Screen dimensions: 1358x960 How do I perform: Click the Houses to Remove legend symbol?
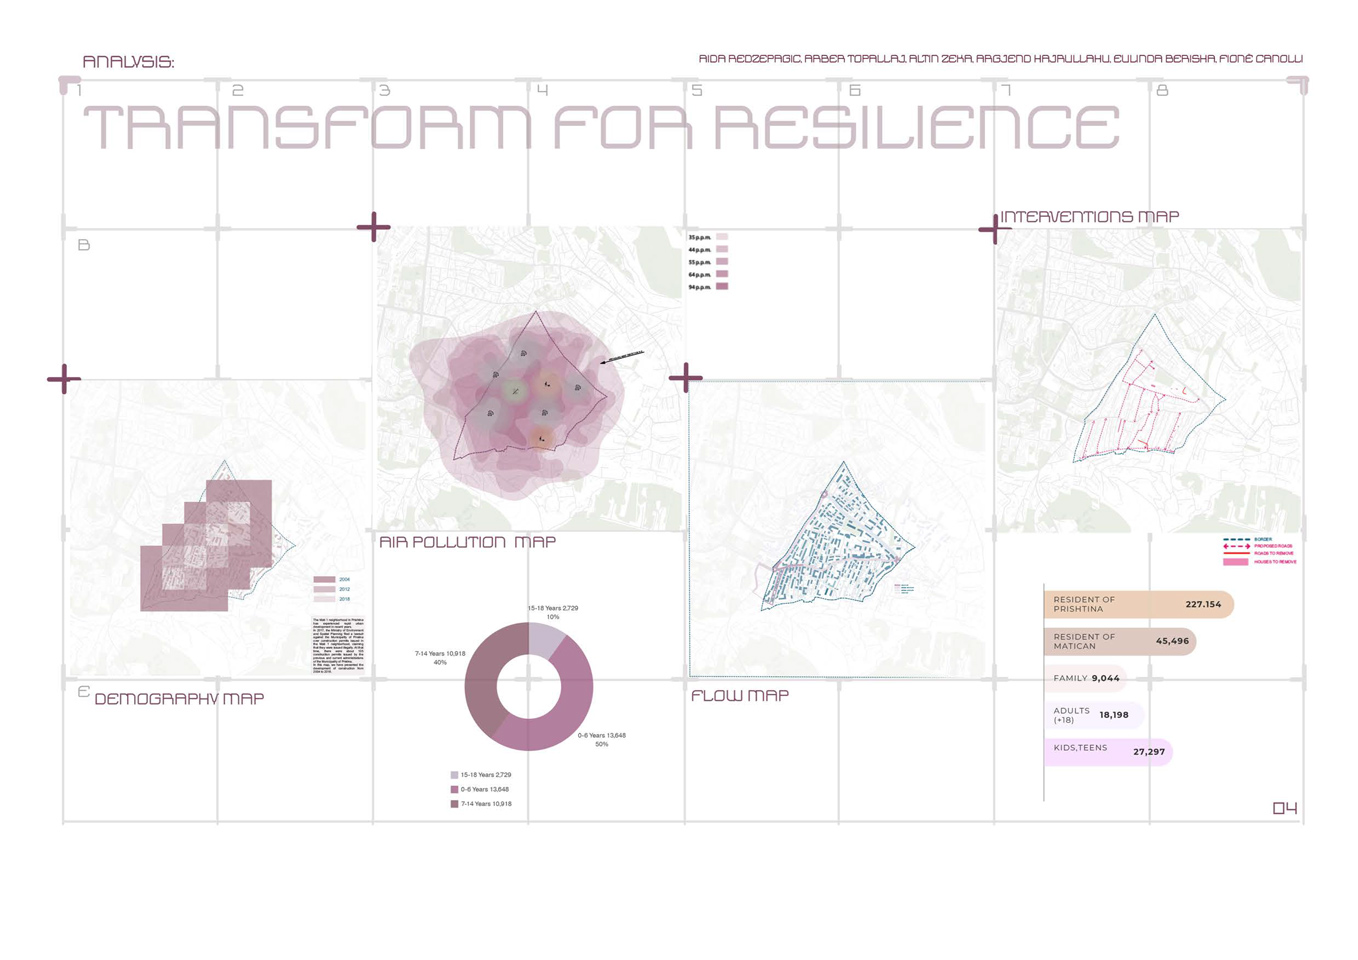(x=1236, y=562)
